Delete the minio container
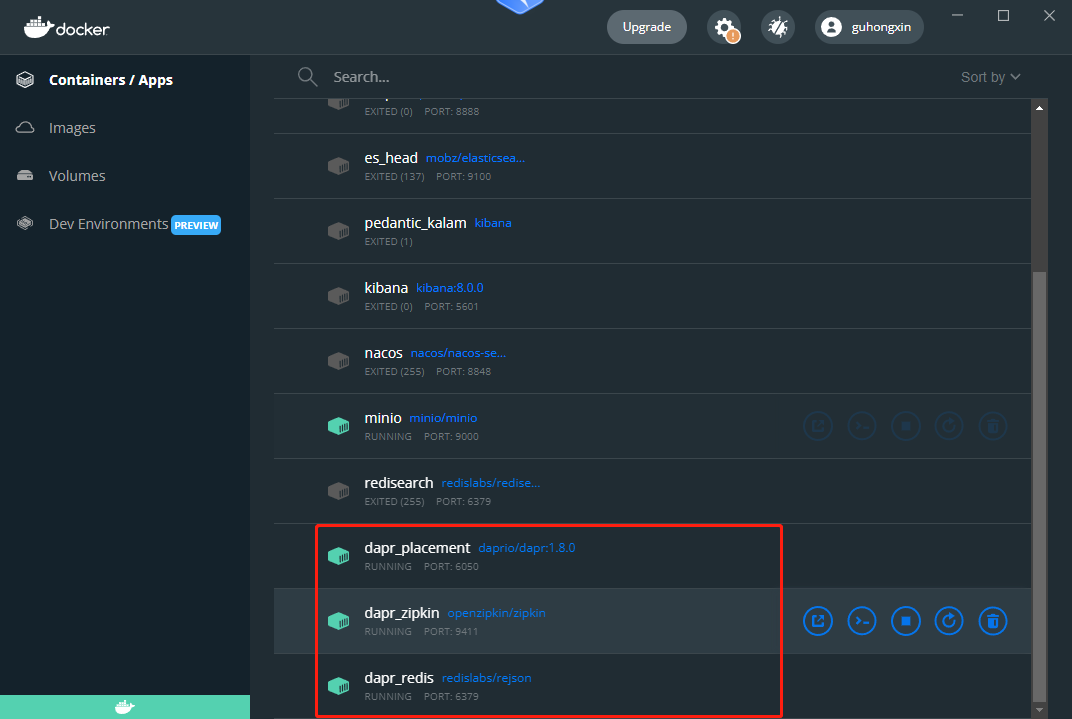 coord(993,426)
